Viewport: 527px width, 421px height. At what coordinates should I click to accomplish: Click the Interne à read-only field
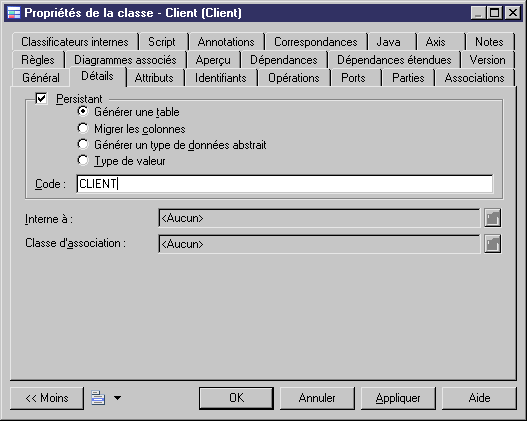(x=319, y=218)
